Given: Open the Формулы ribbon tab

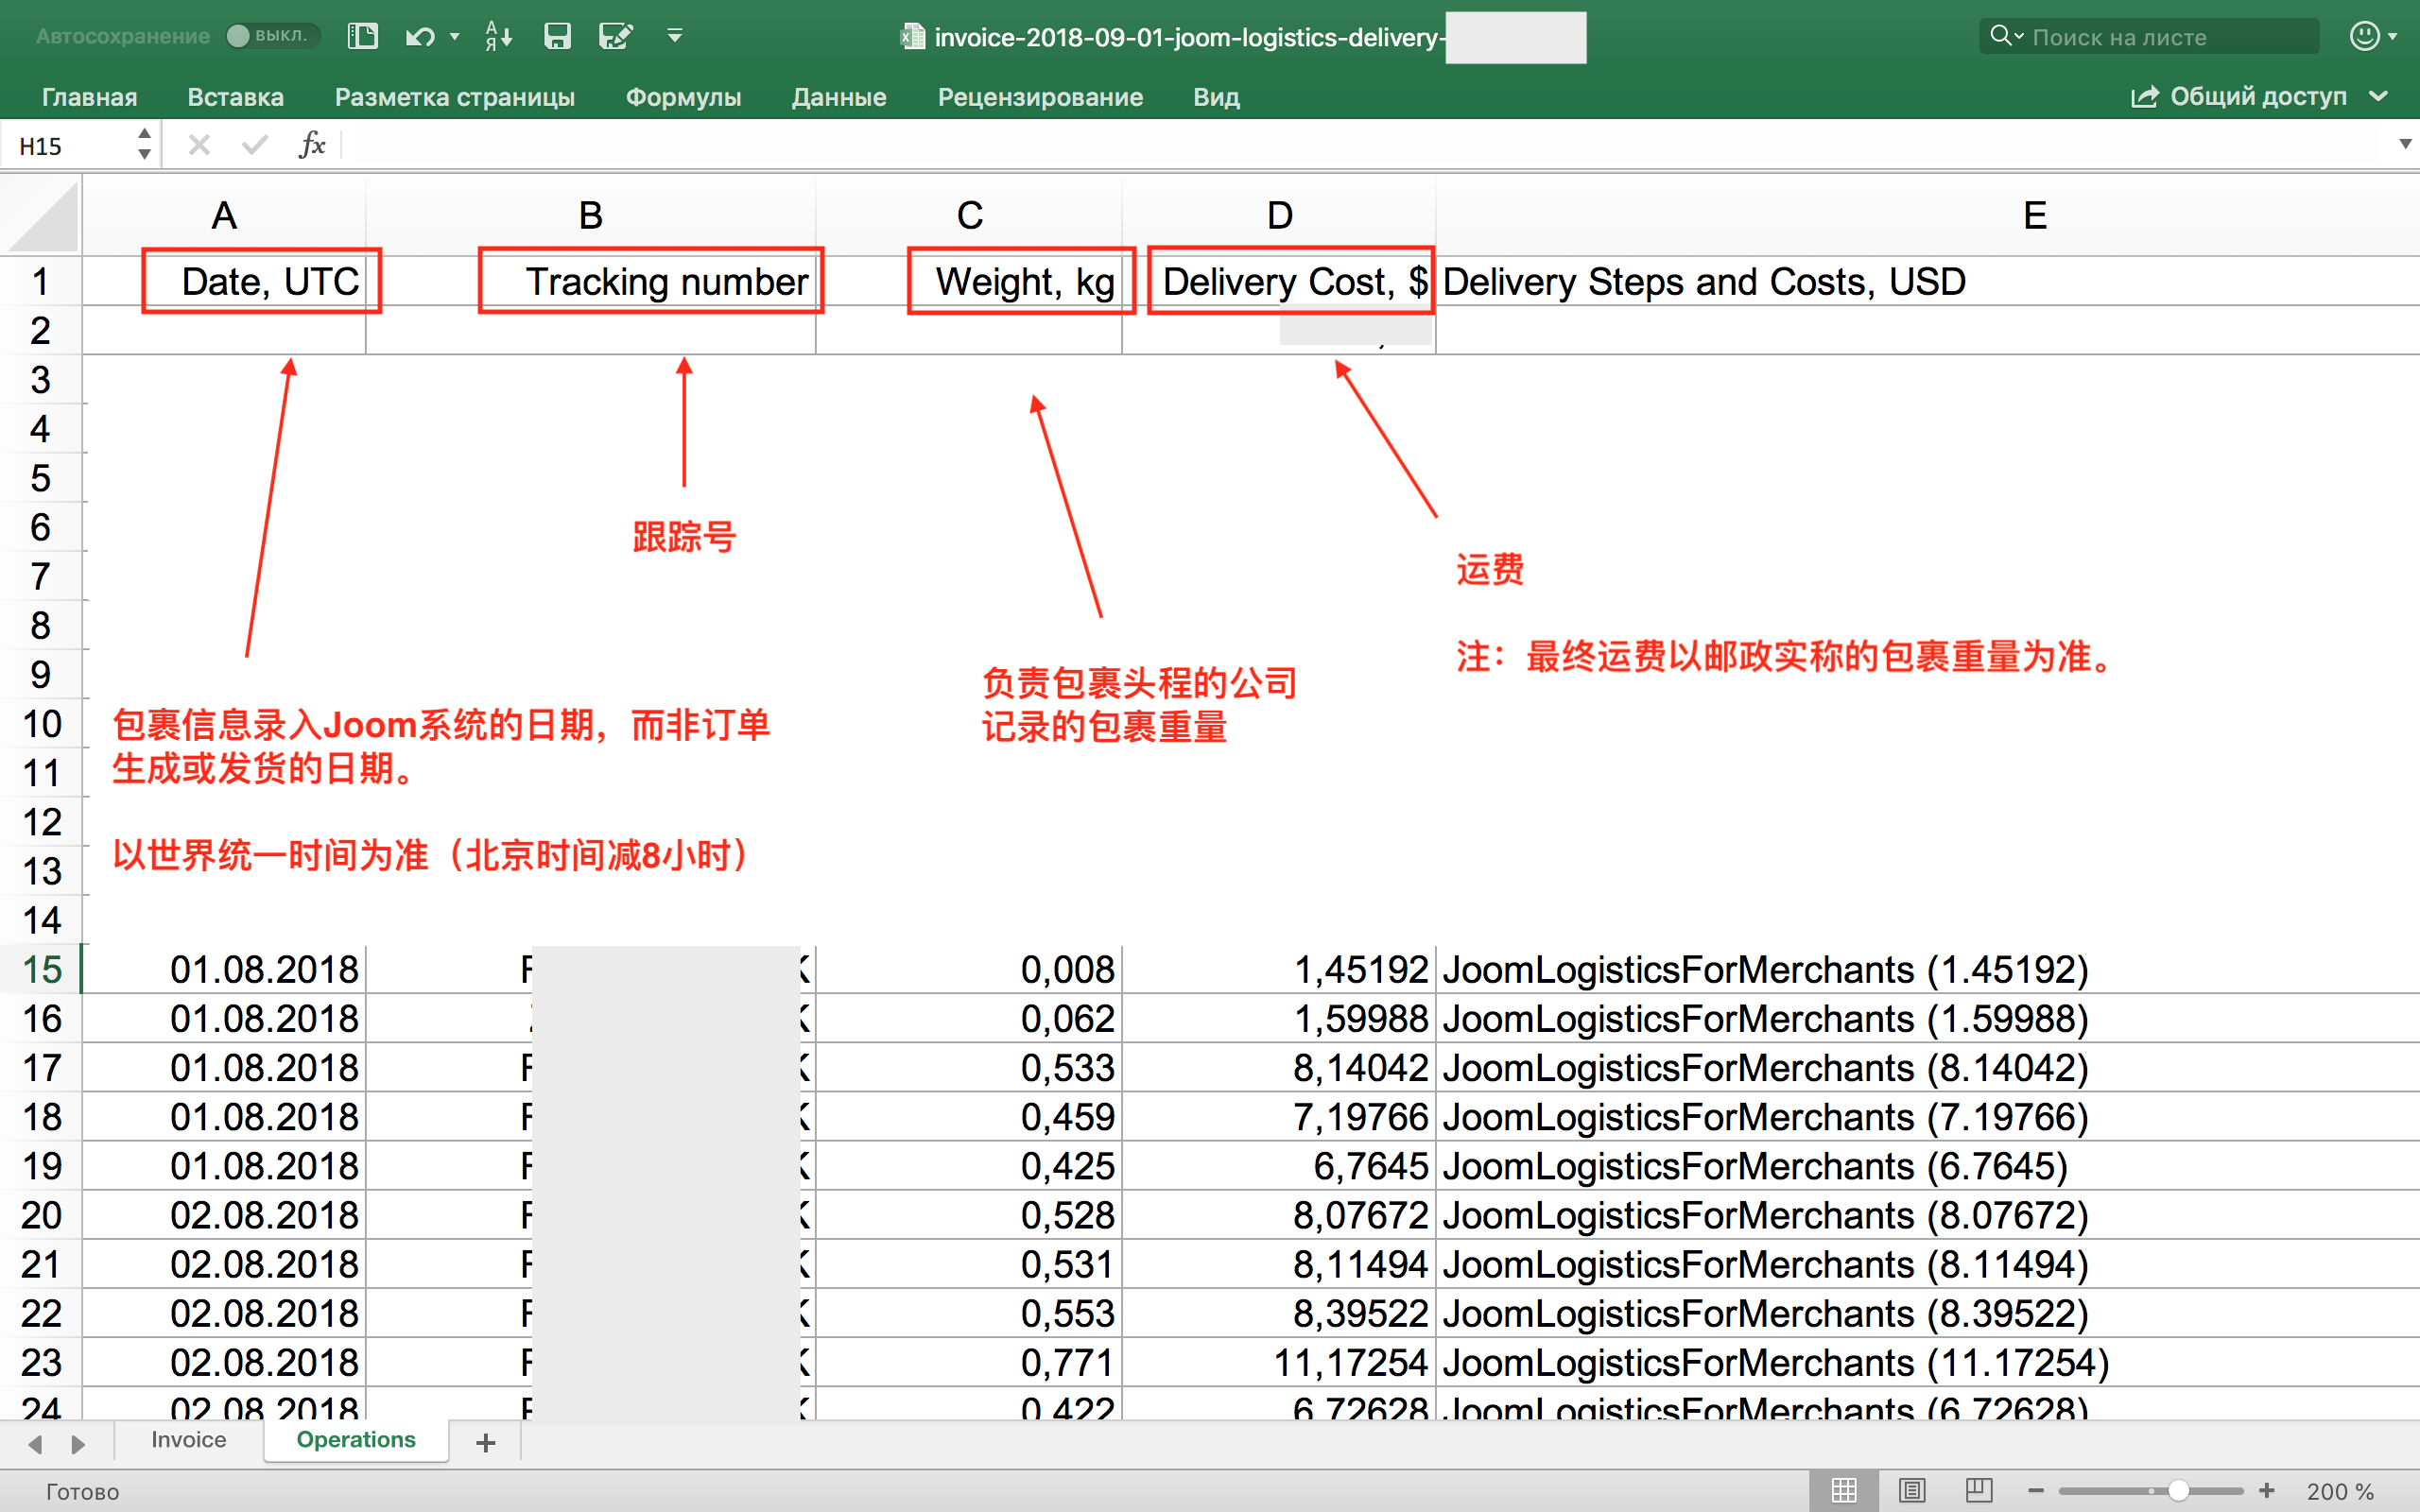Looking at the screenshot, I should 683,97.
